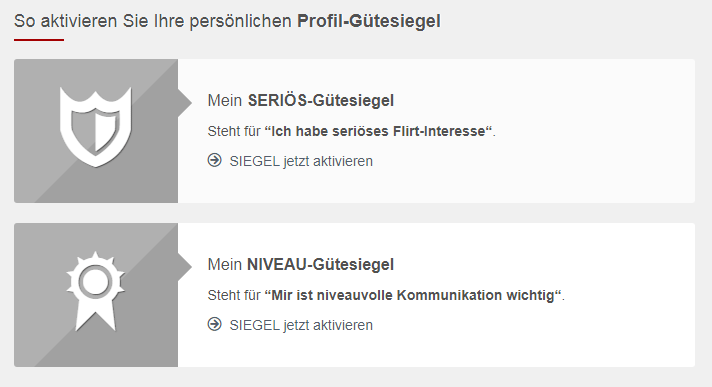
Task: Click circled arrow icon under SERIÖS-Gütesiegel
Action: pos(215,160)
